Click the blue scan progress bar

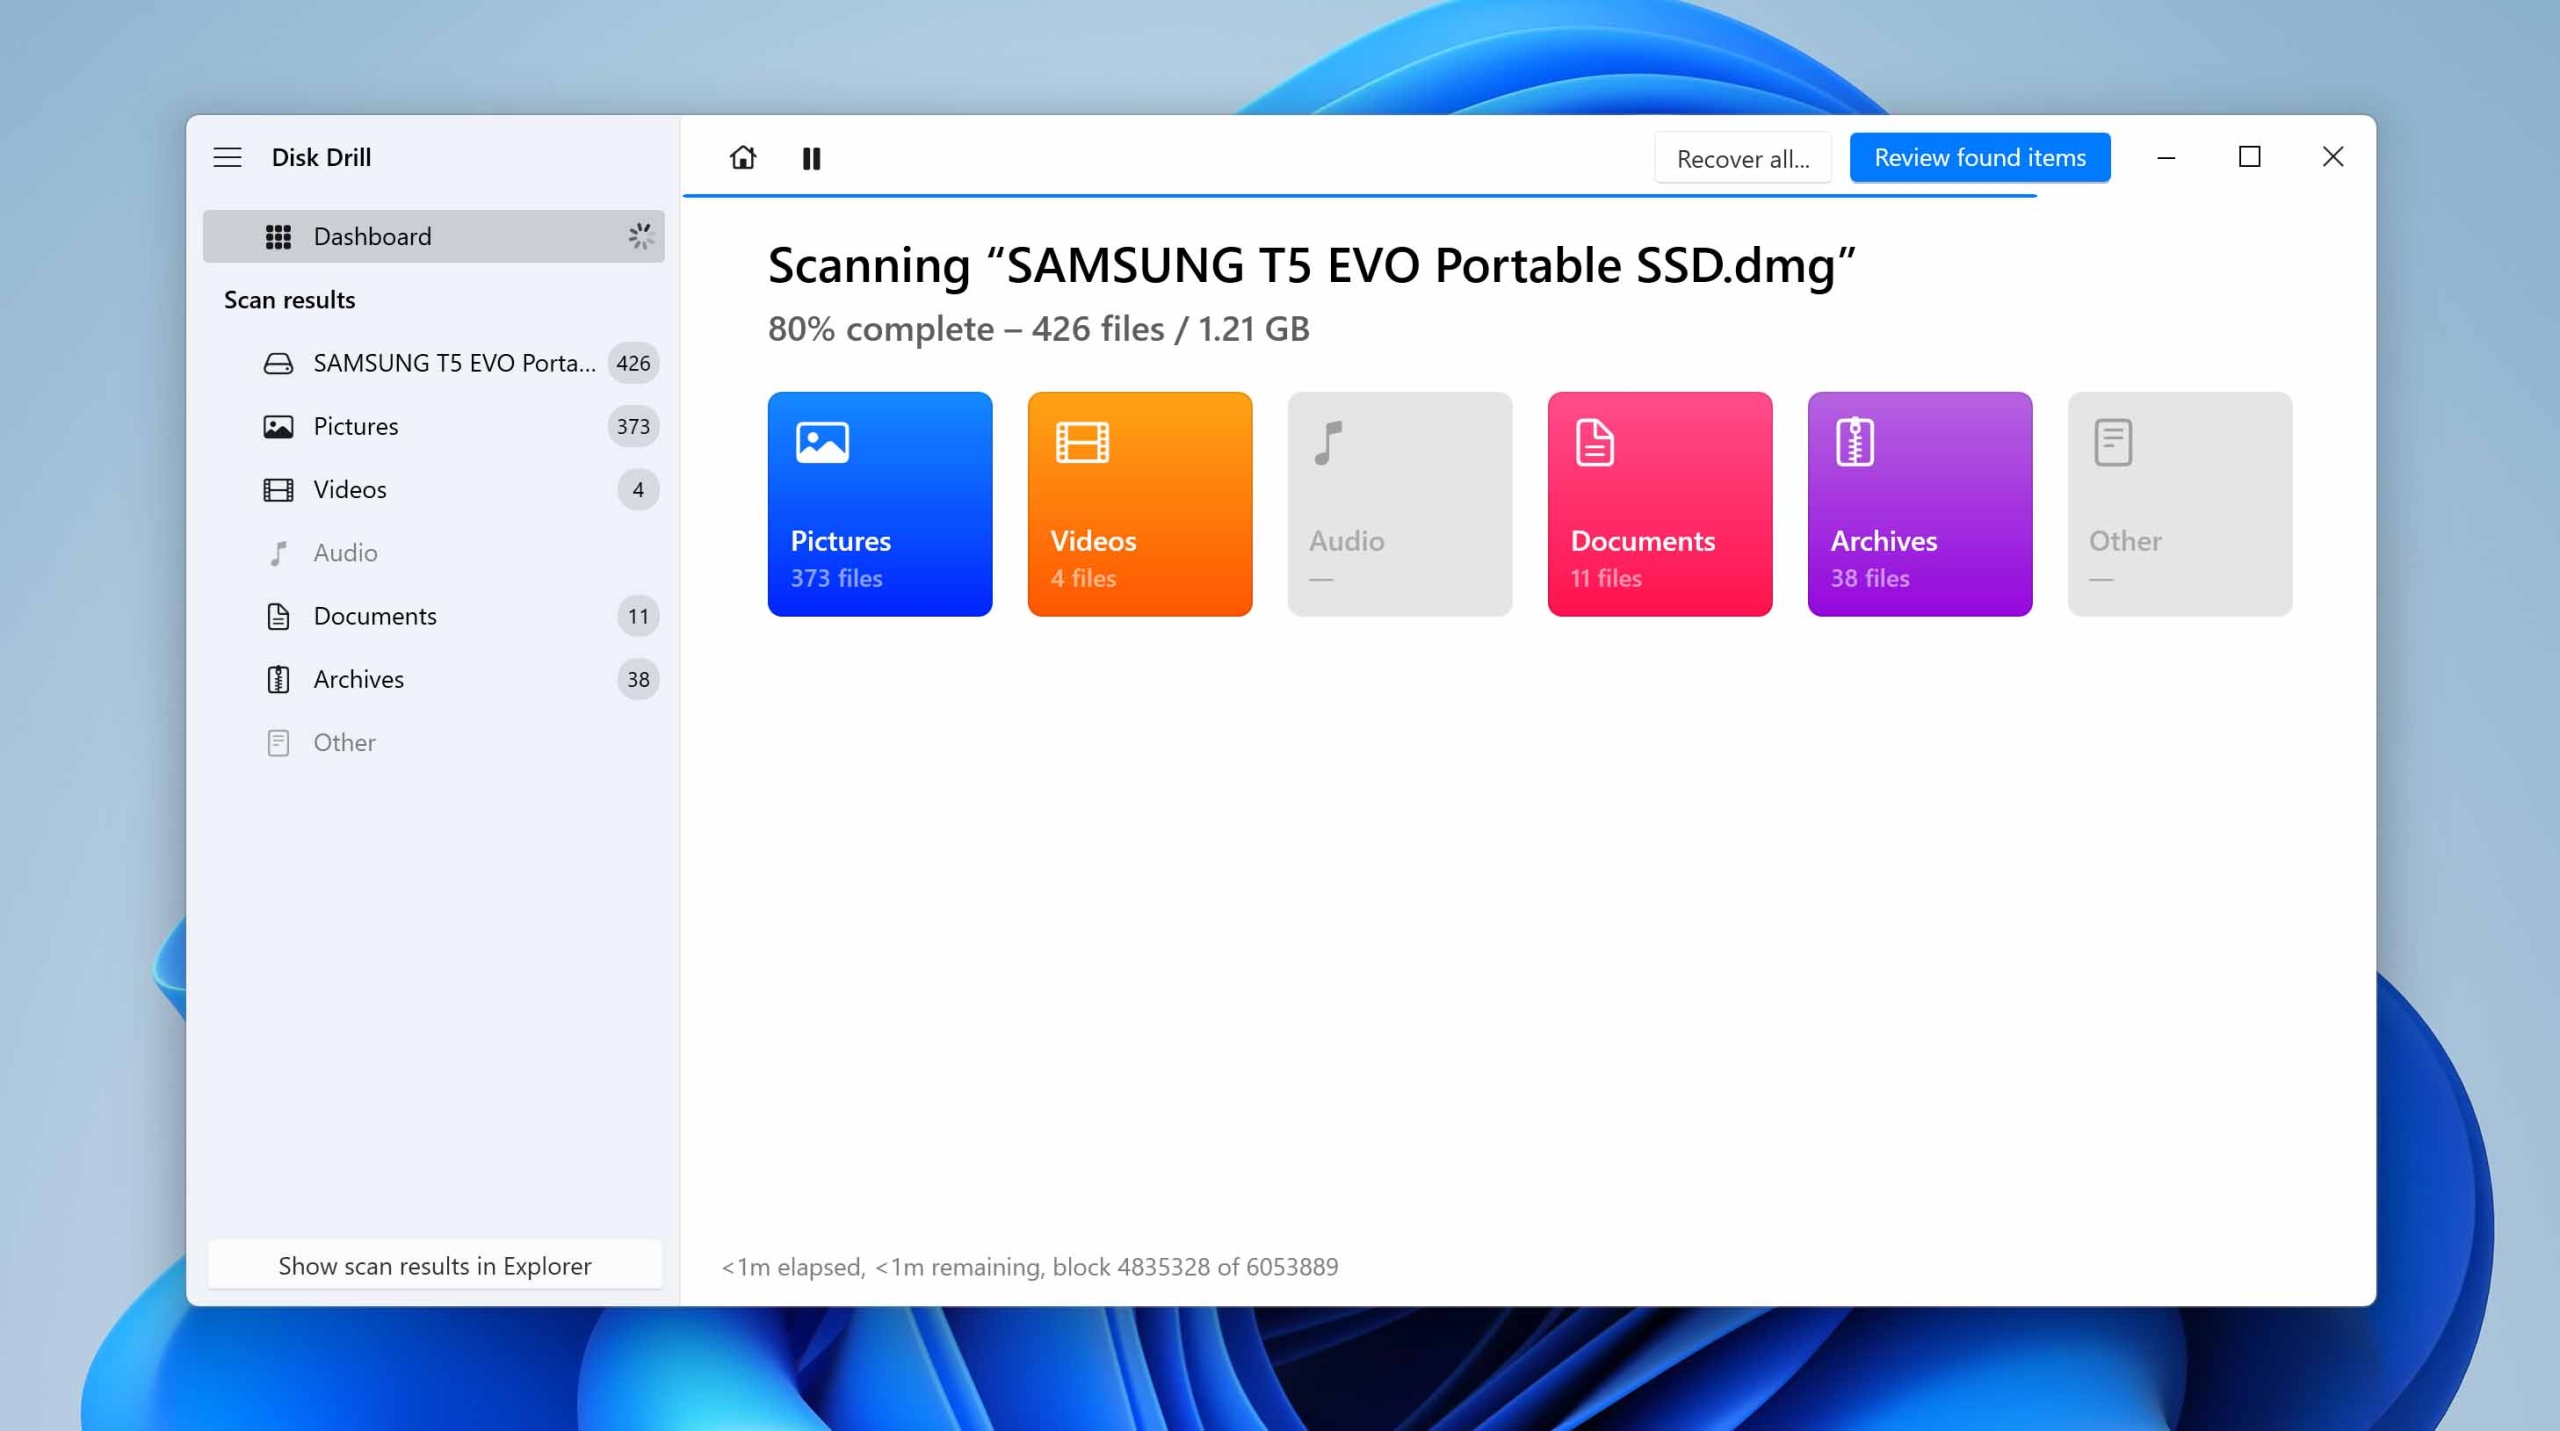click(1359, 195)
